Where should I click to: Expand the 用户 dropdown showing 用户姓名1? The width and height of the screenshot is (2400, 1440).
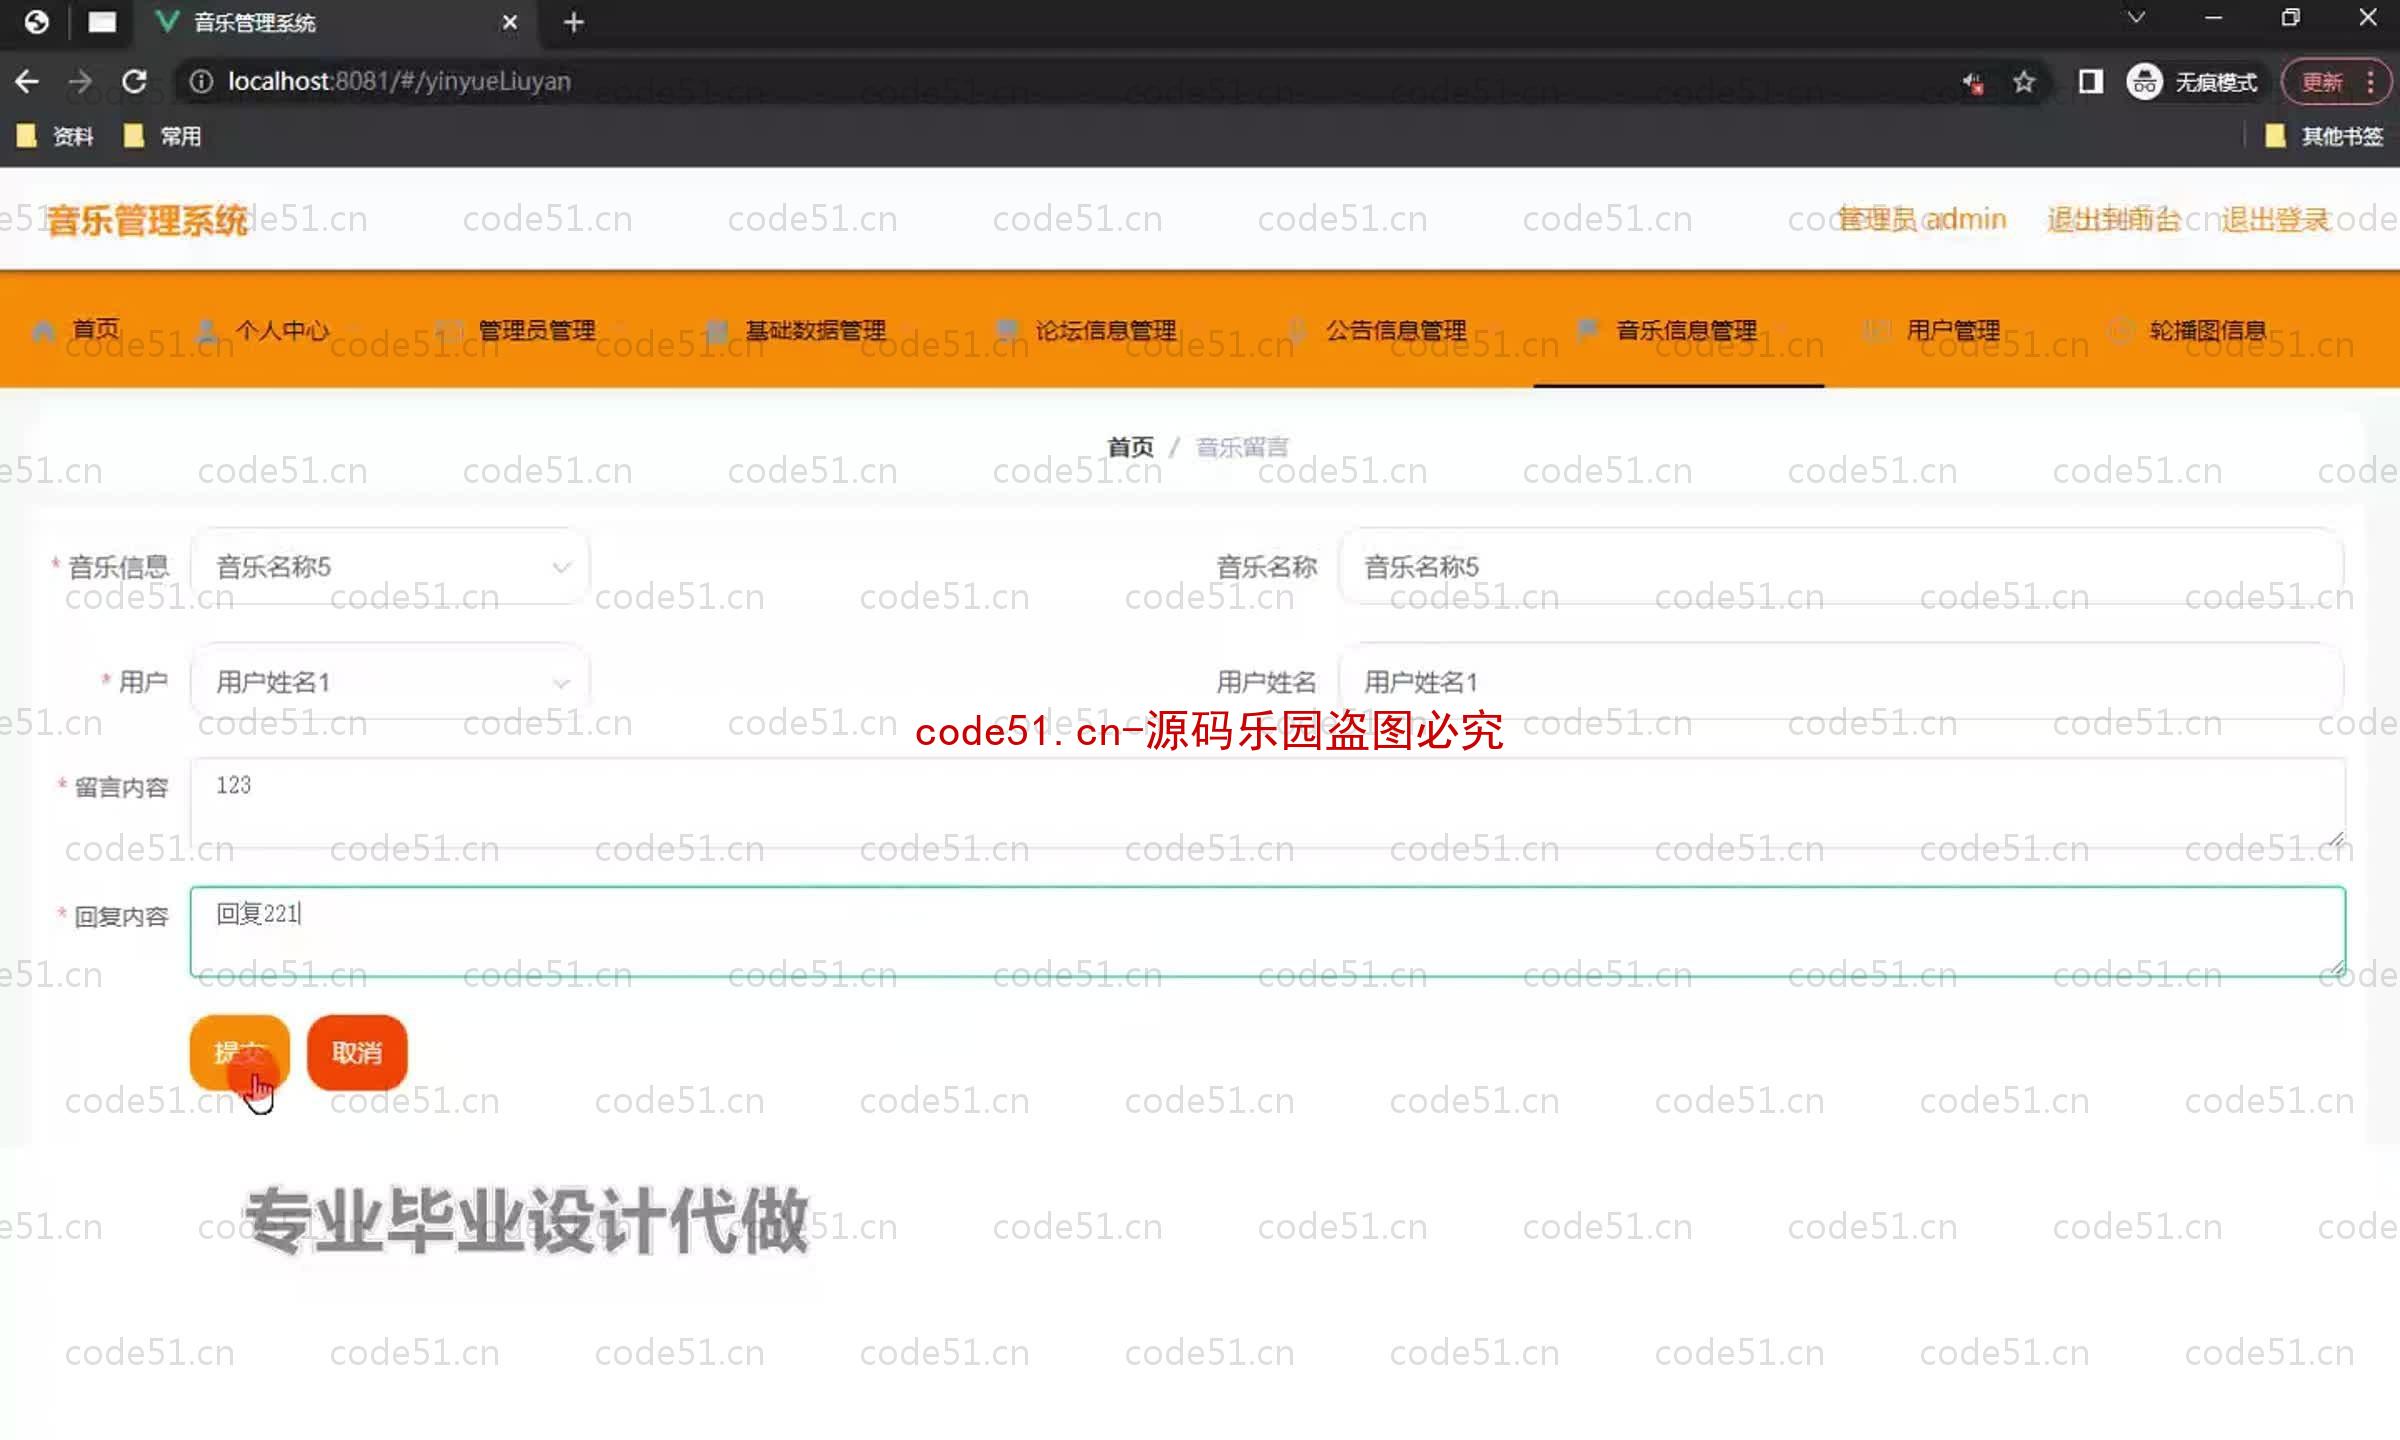(x=389, y=682)
